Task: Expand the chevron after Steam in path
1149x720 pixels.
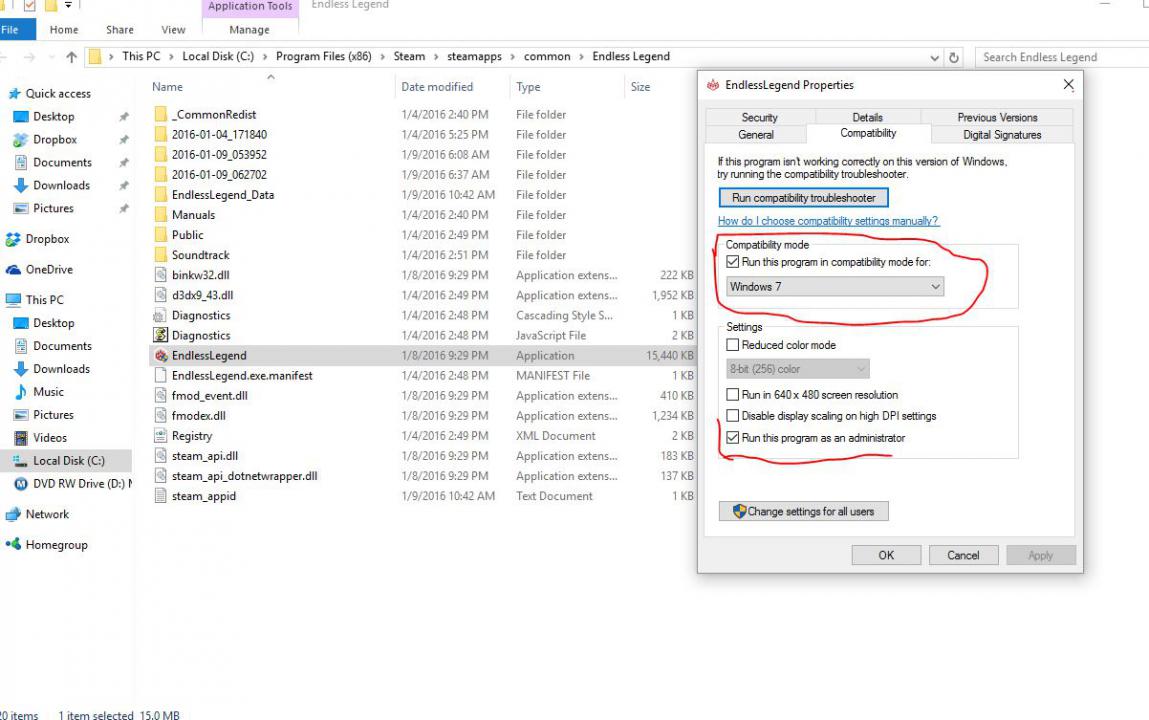Action: coord(435,56)
